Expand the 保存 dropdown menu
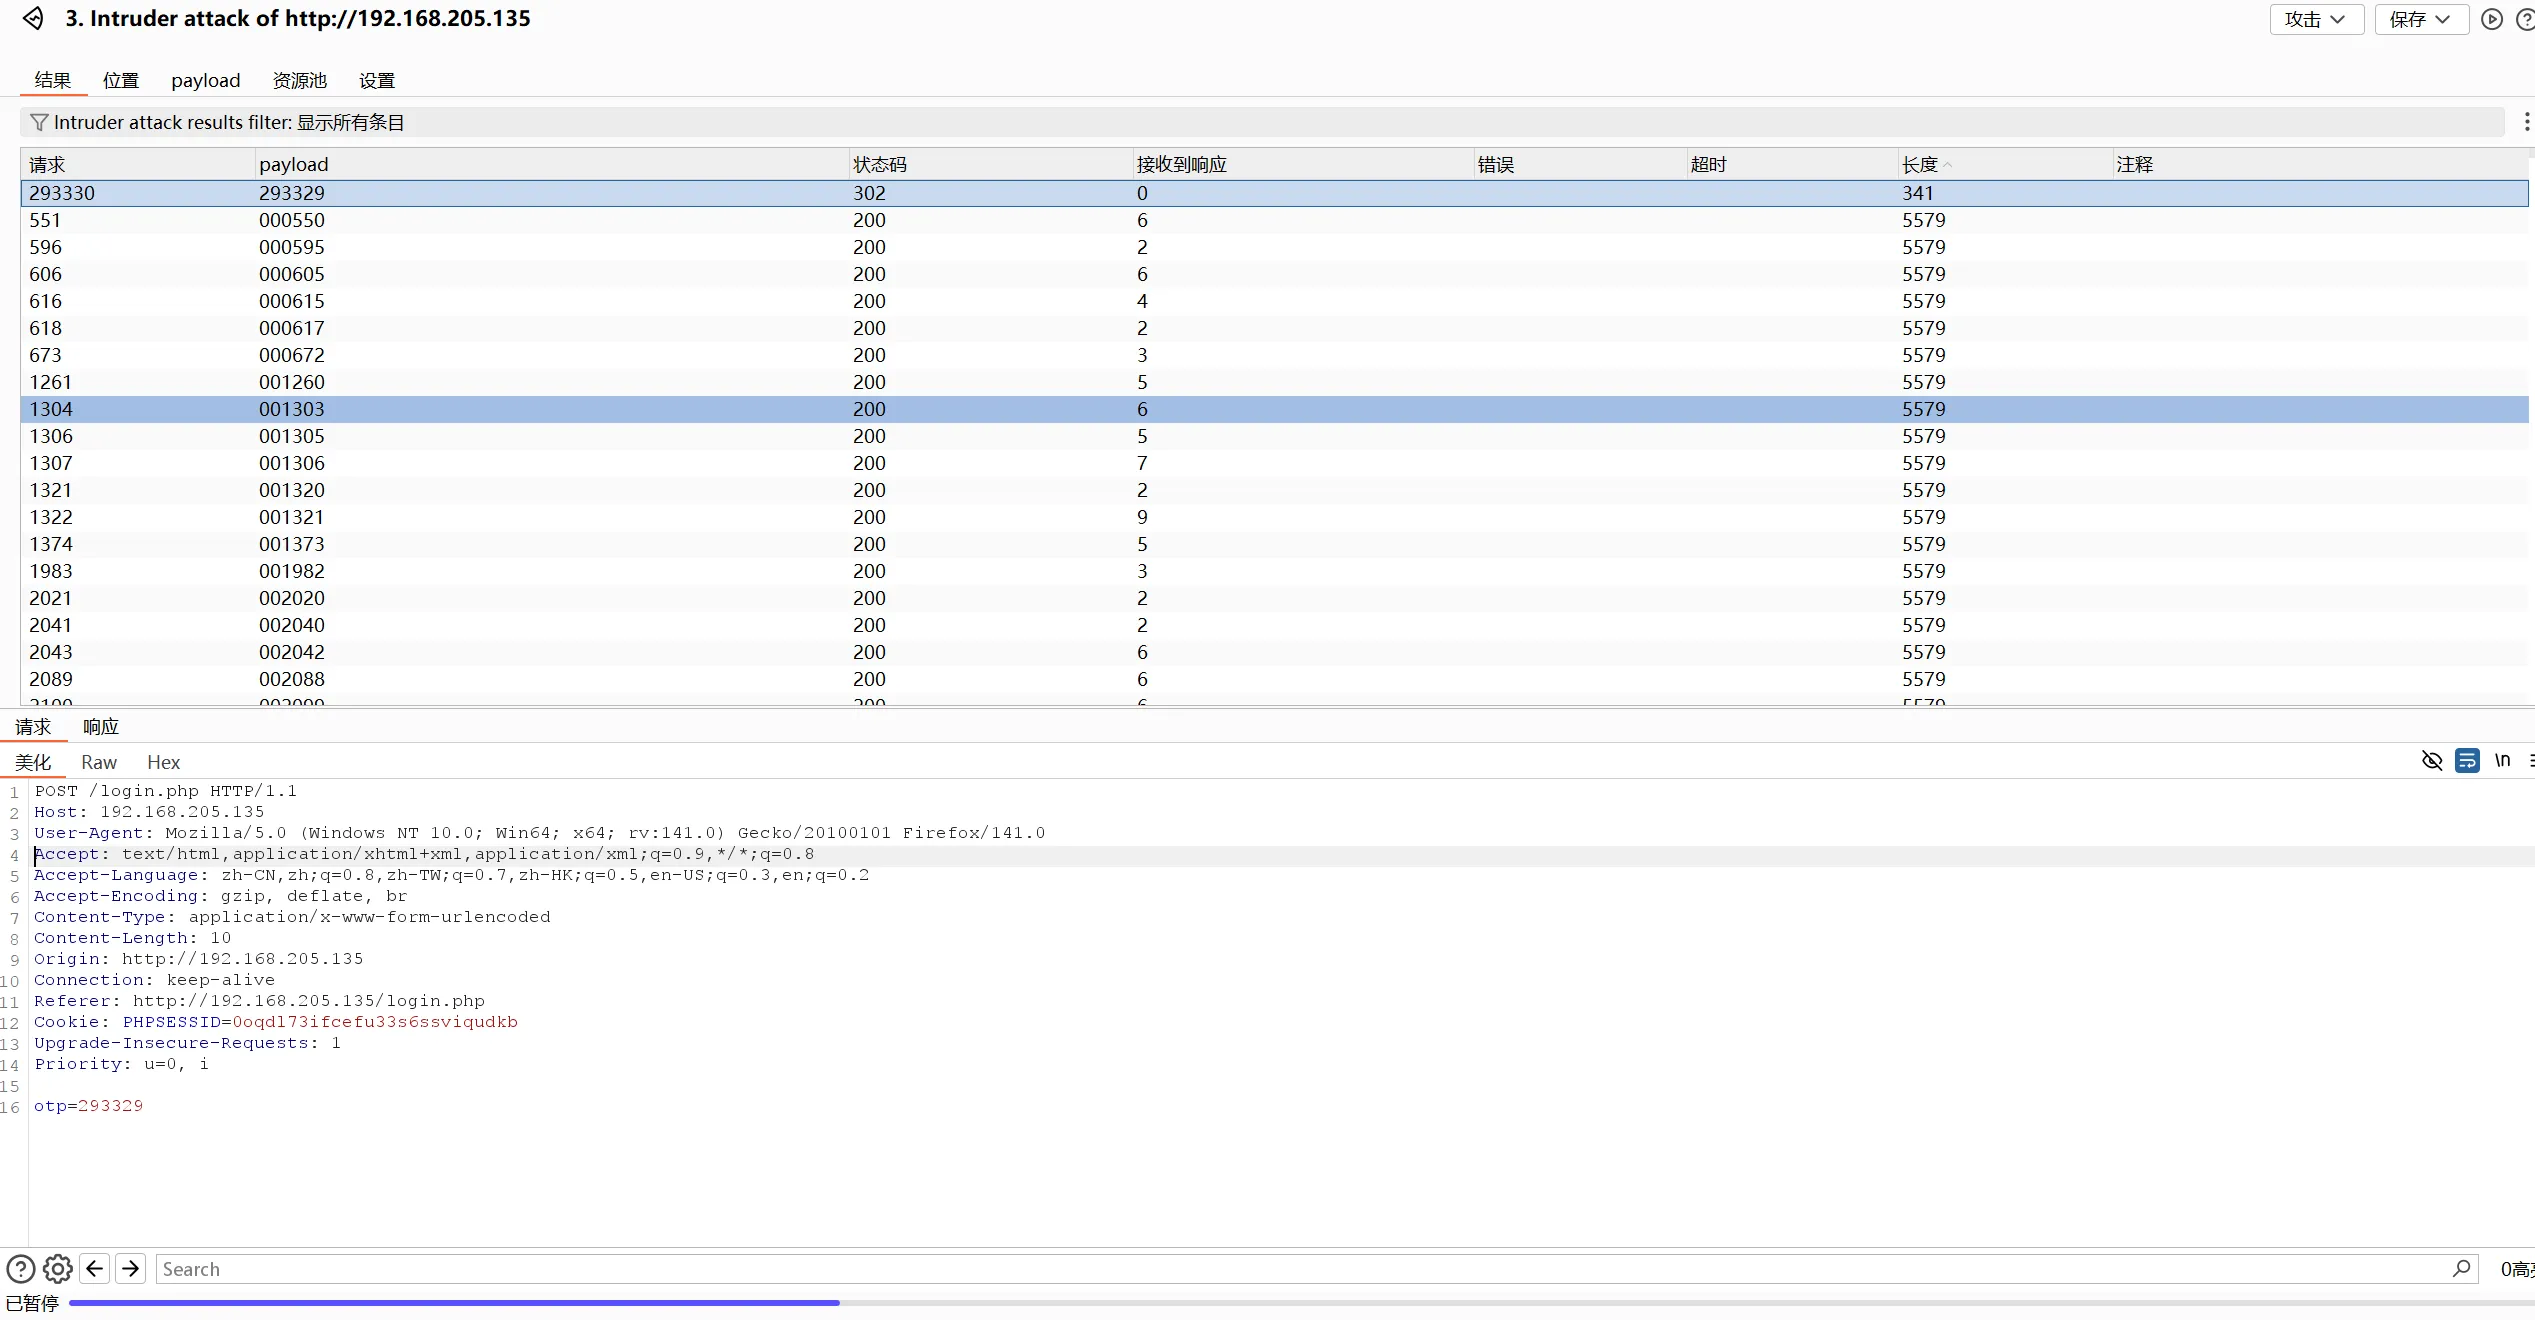2535x1320 pixels. (2421, 19)
